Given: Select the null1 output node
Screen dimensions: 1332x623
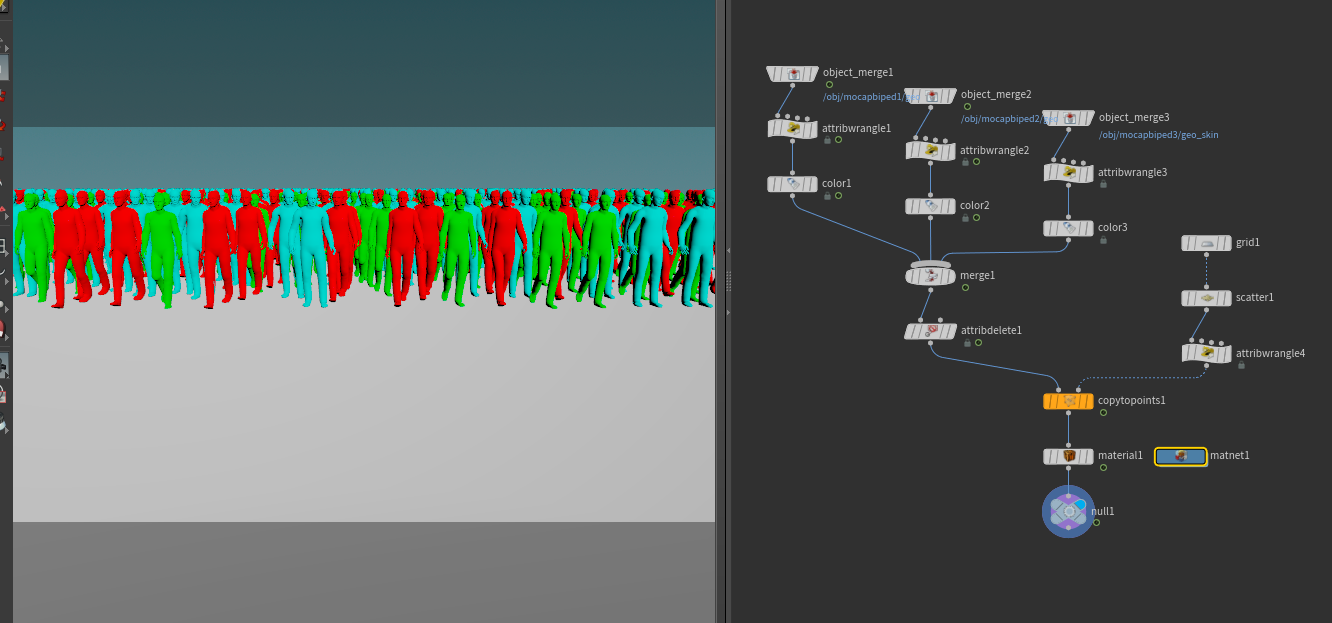Looking at the screenshot, I should tap(1068, 511).
